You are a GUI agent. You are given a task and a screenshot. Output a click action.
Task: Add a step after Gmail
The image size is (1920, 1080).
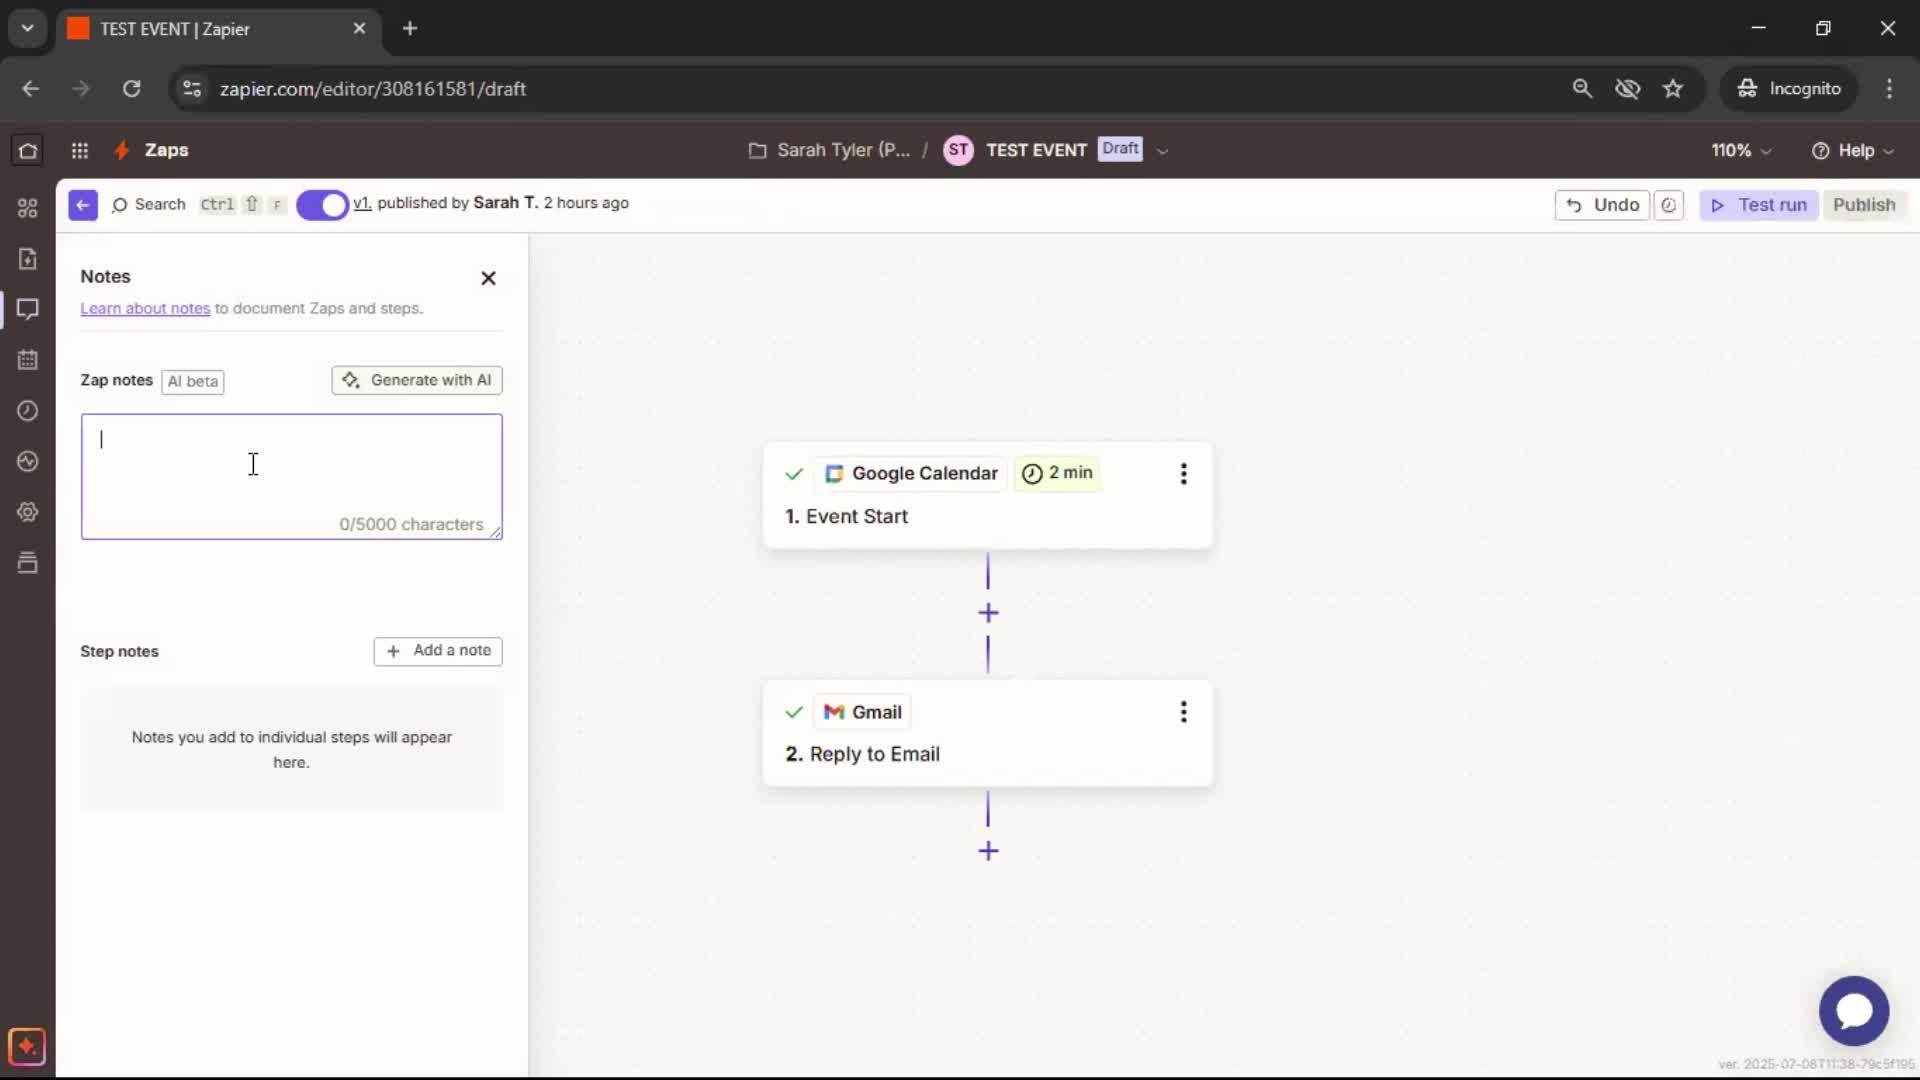pyautogui.click(x=988, y=851)
